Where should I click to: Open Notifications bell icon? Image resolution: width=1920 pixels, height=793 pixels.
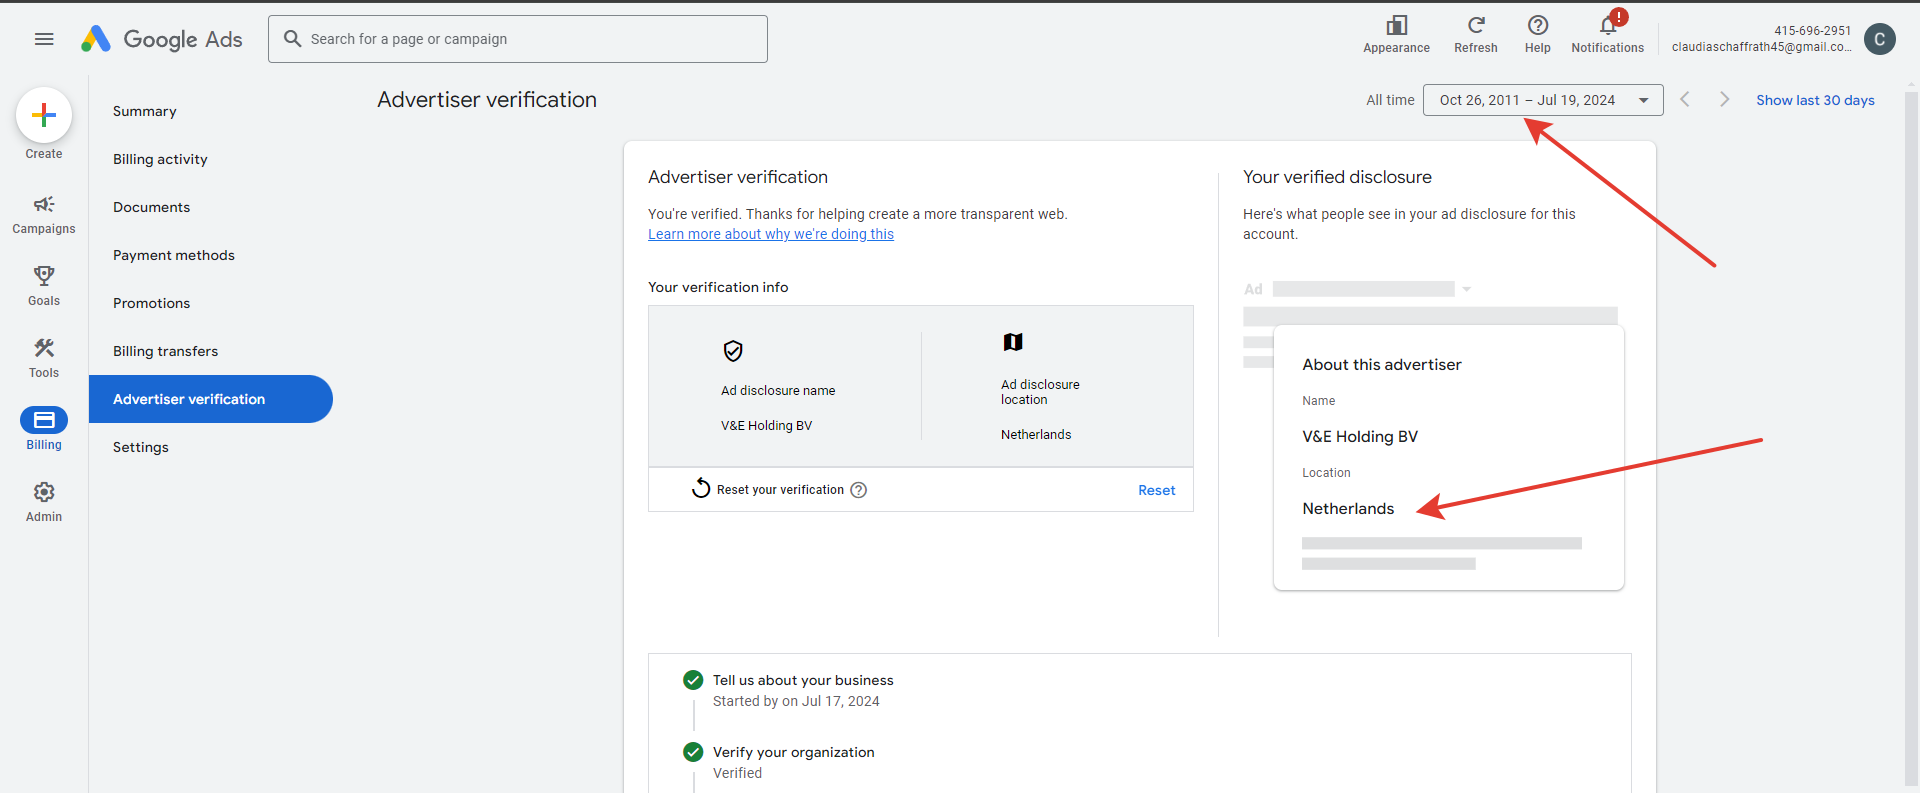[x=1608, y=25]
